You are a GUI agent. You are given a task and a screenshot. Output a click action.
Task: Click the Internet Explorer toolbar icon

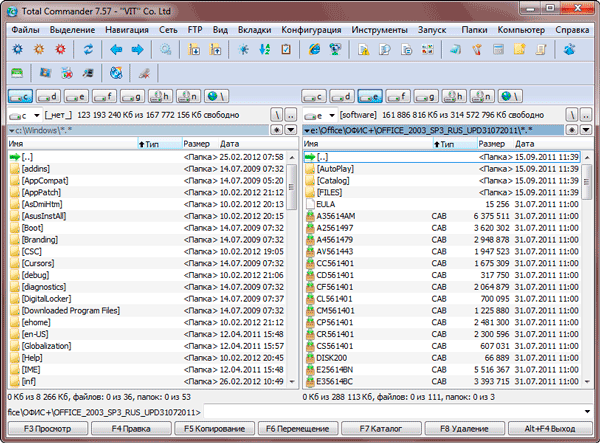(315, 48)
